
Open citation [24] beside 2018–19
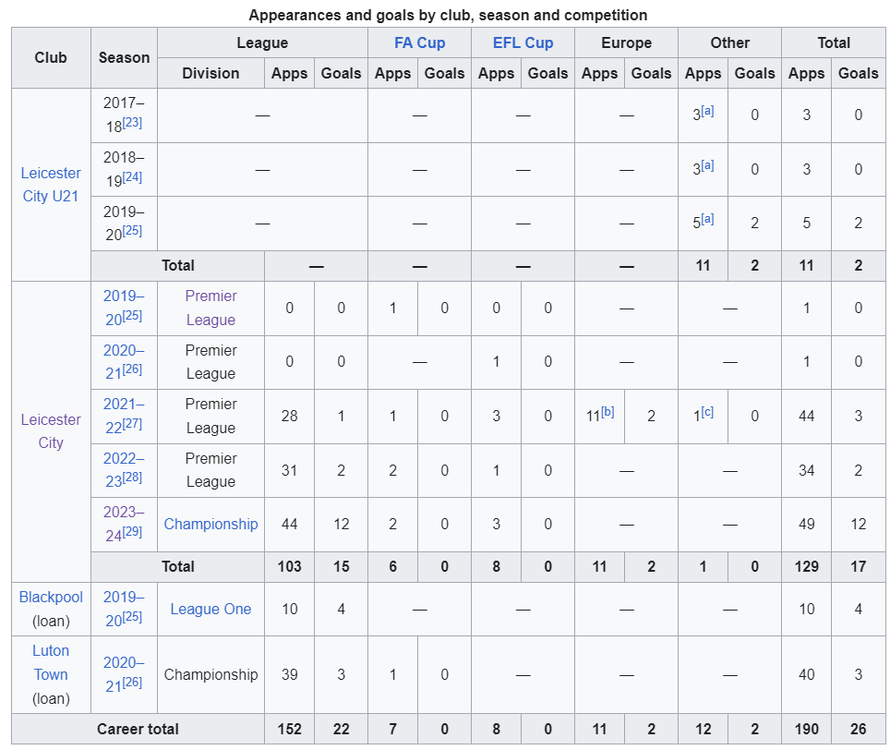132,177
